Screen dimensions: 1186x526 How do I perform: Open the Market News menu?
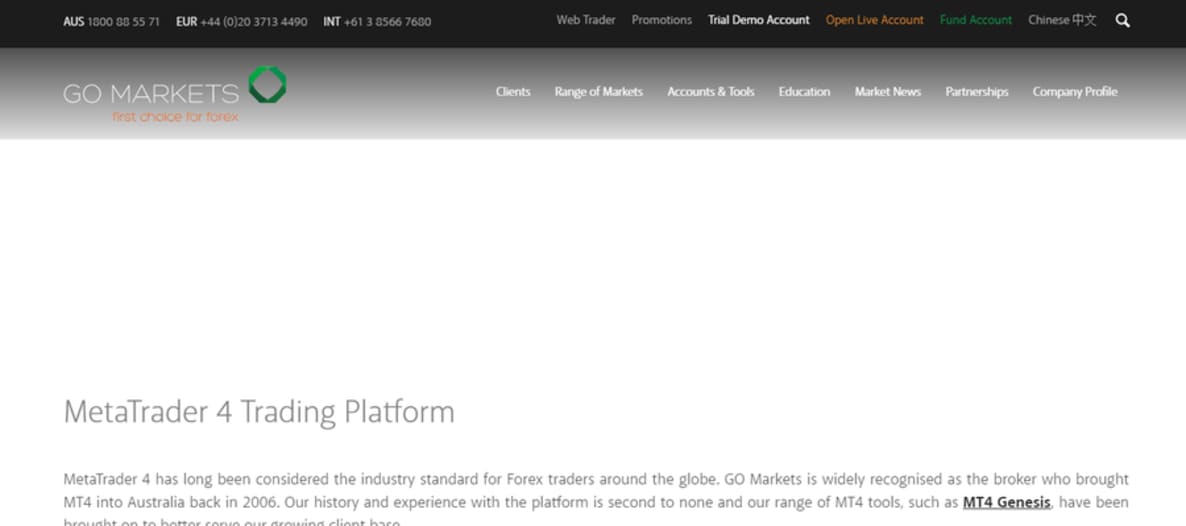(887, 92)
